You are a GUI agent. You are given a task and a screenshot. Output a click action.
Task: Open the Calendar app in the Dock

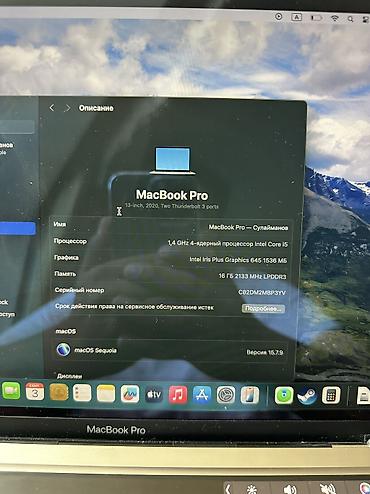pyautogui.click(x=35, y=392)
